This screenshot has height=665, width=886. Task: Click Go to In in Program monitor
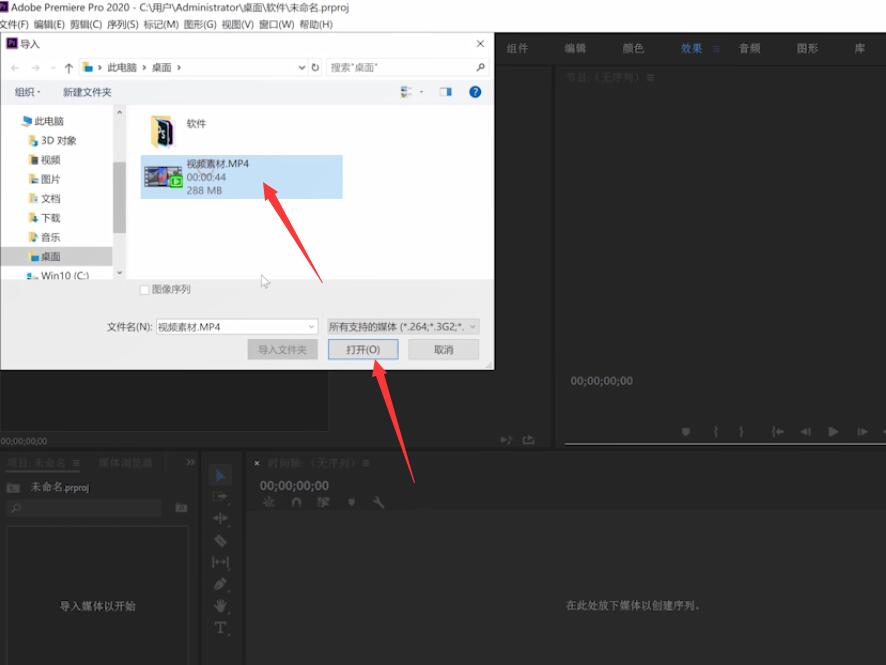pyautogui.click(x=778, y=432)
